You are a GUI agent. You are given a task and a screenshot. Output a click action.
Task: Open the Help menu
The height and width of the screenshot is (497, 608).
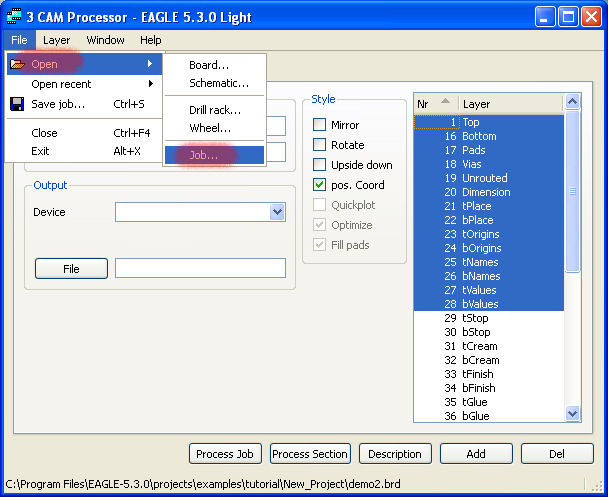click(x=151, y=40)
